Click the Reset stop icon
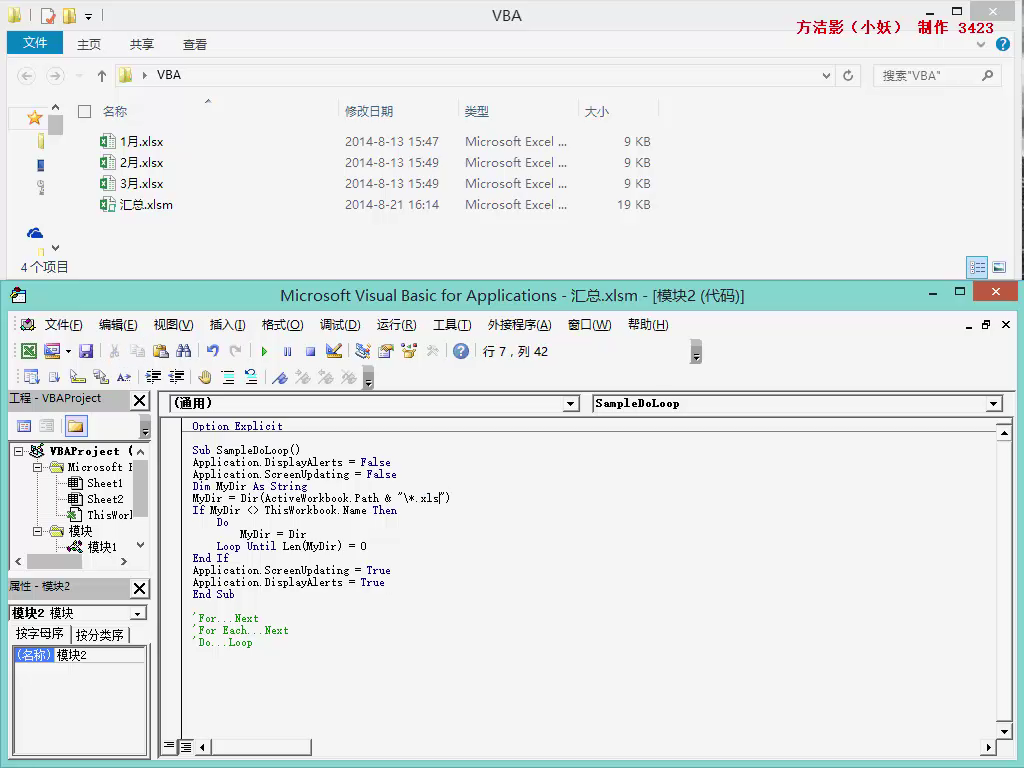This screenshot has width=1024, height=768. pos(310,351)
